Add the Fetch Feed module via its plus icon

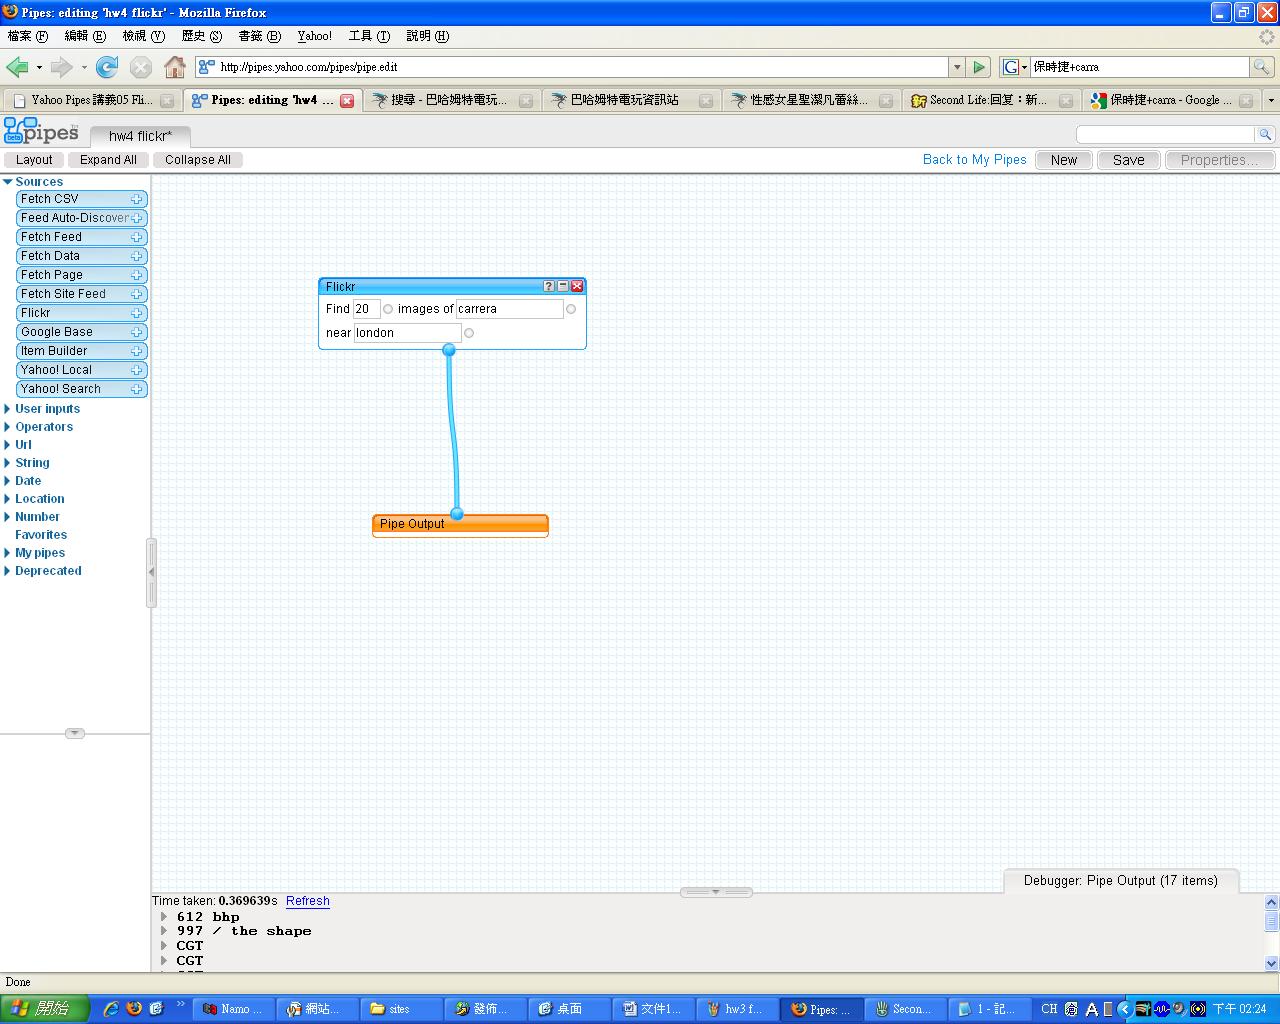[x=137, y=237]
